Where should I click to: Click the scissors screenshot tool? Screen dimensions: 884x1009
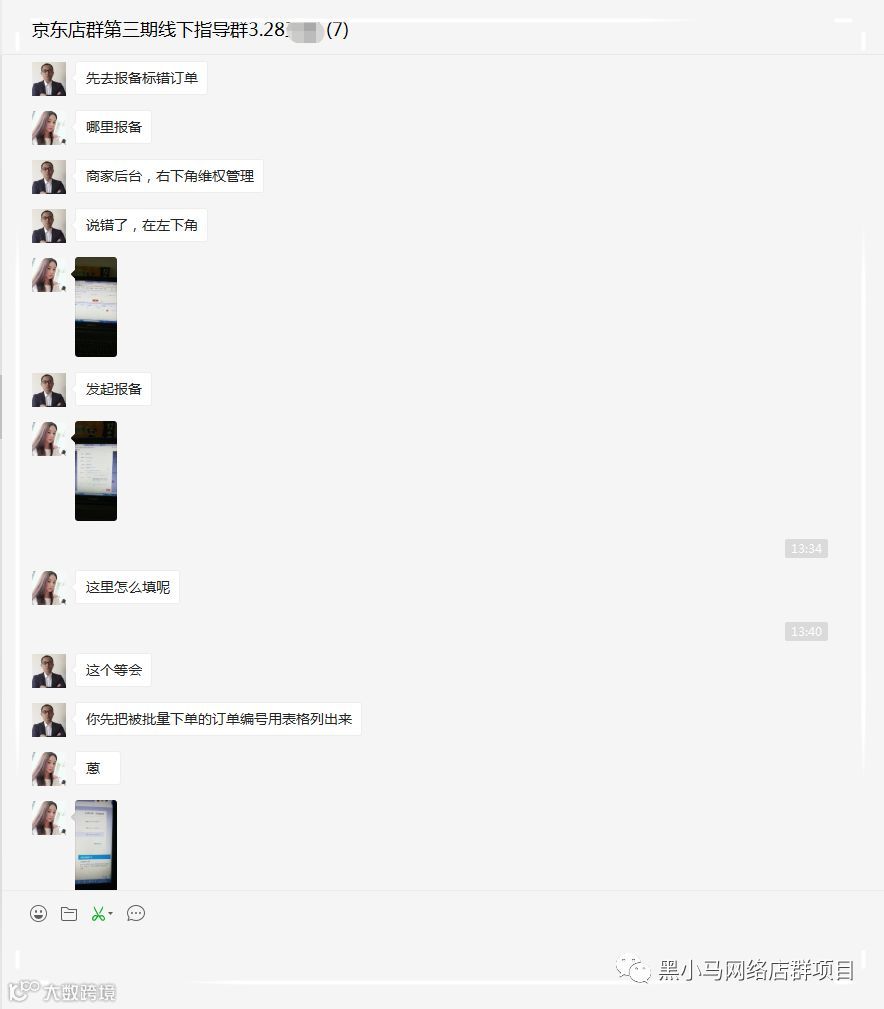tap(98, 914)
